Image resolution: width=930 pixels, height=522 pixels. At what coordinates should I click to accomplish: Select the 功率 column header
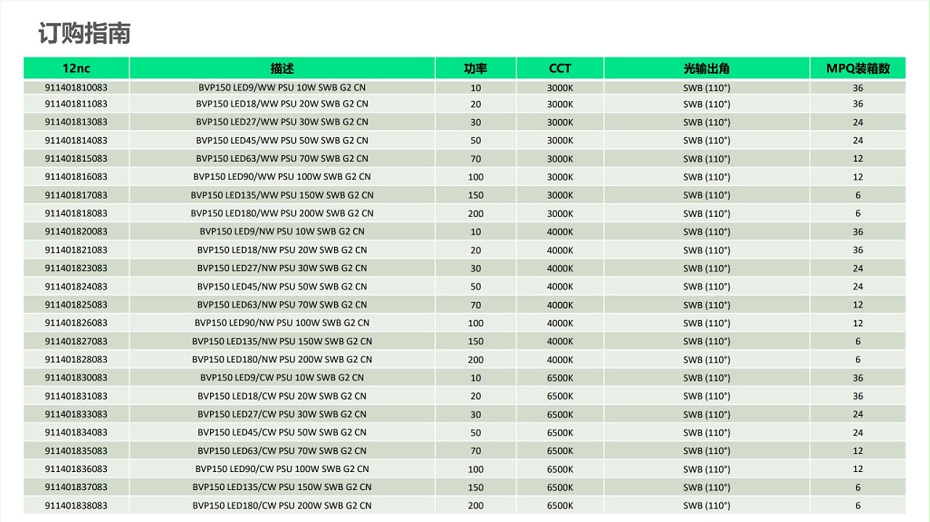[x=476, y=68]
